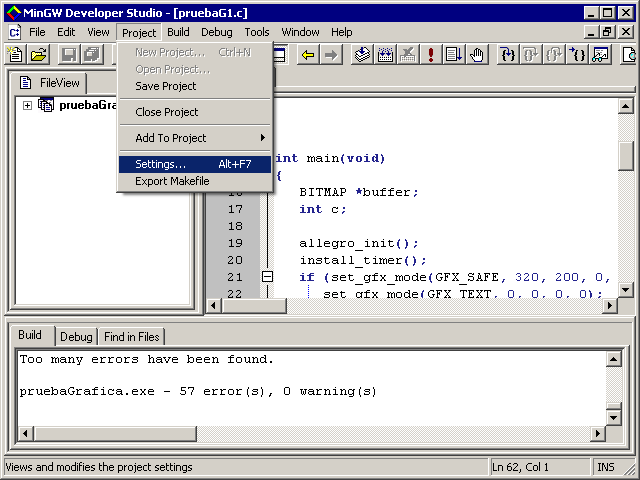Click the editor scroll up arrow

(625, 106)
